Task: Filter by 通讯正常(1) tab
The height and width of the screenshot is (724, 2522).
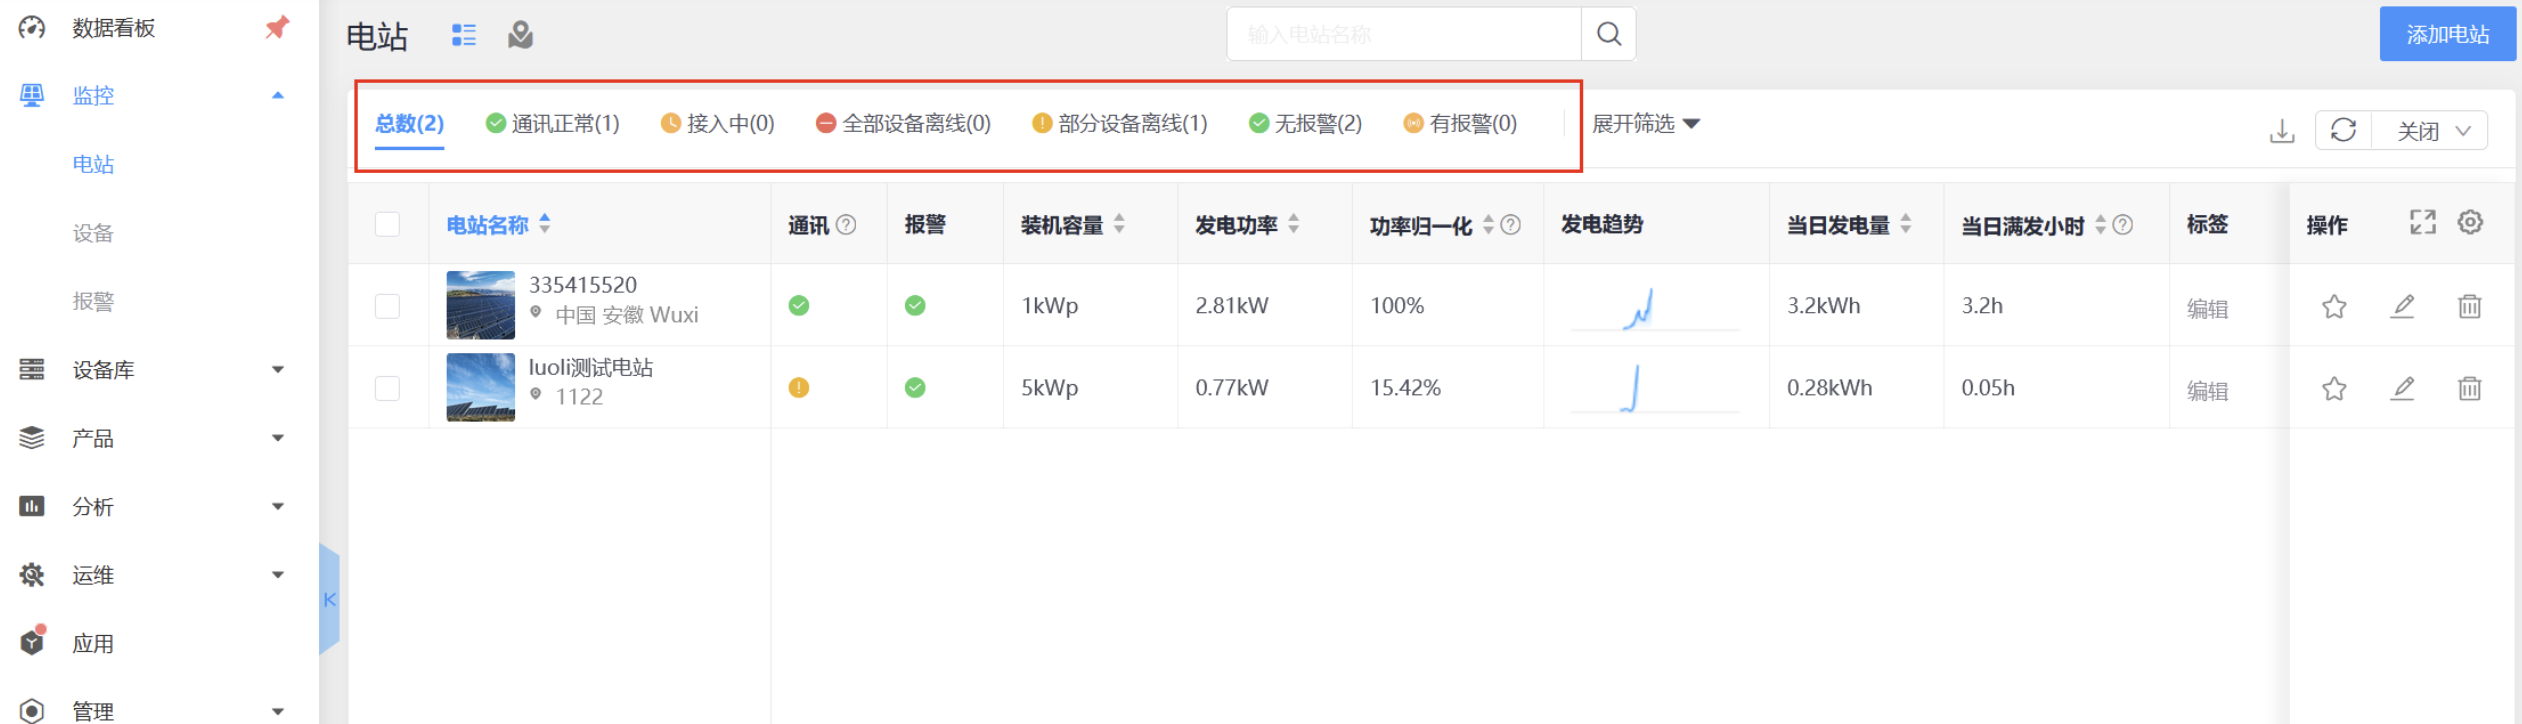Action: click(x=552, y=123)
